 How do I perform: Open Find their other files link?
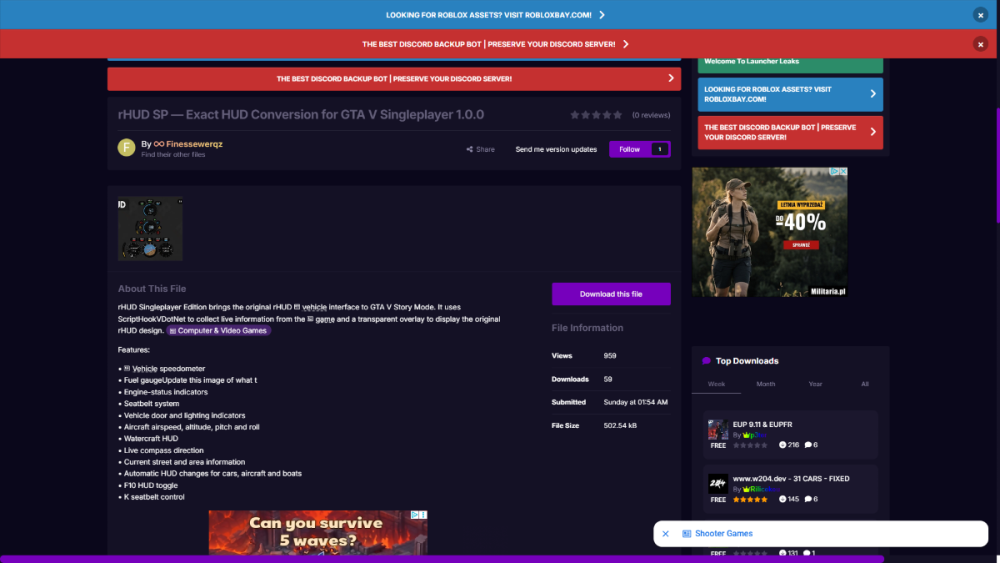pyautogui.click(x=173, y=155)
